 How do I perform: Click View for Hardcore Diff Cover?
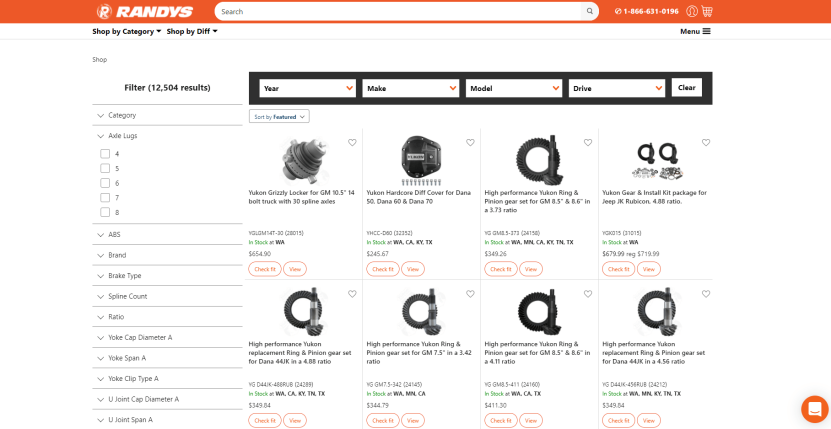[413, 269]
